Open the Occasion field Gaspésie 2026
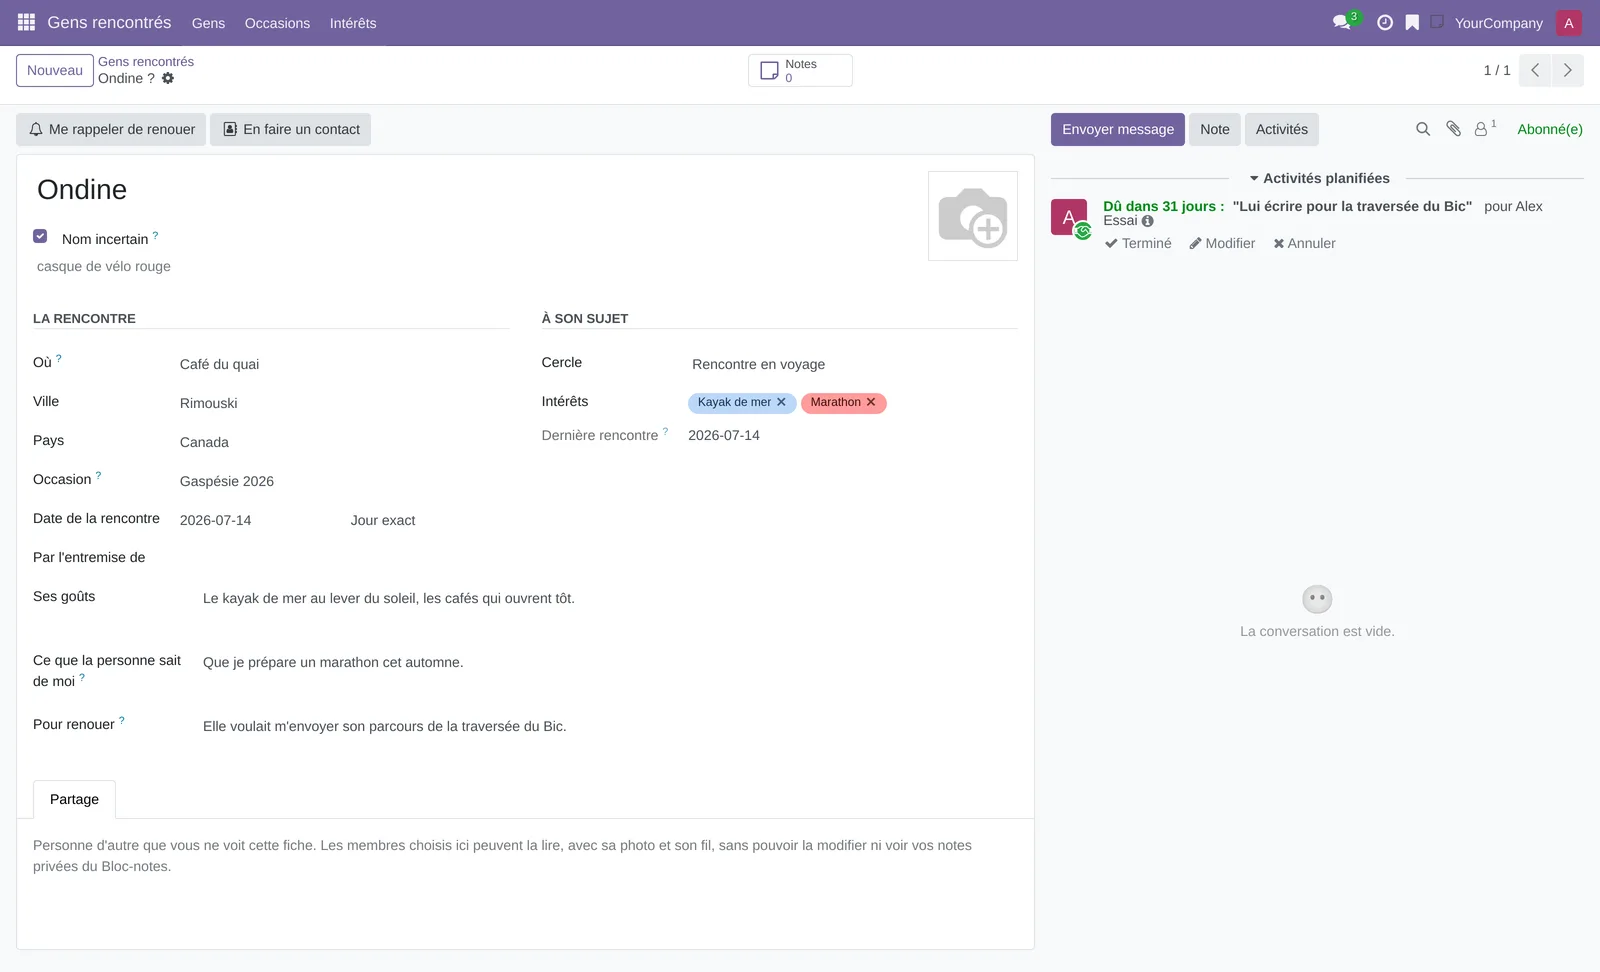This screenshot has height=972, width=1600. tap(344, 481)
